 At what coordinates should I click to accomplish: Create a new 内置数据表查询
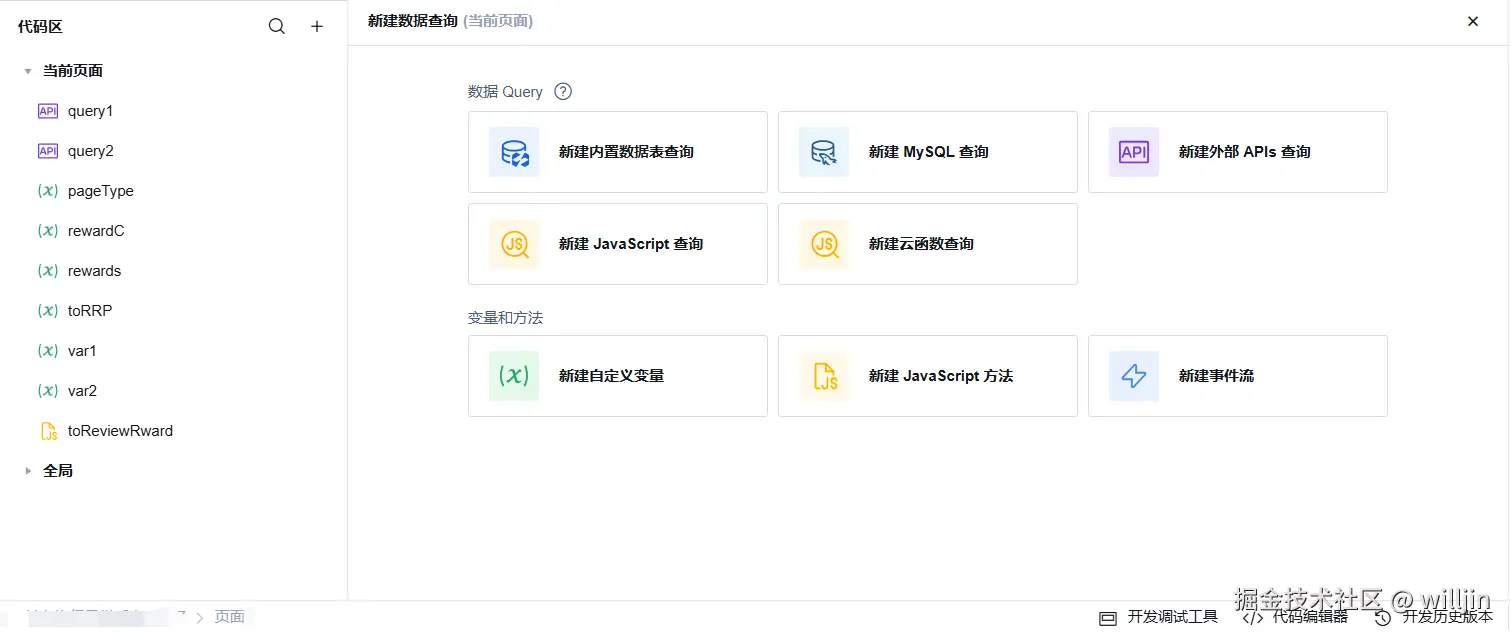pos(618,152)
